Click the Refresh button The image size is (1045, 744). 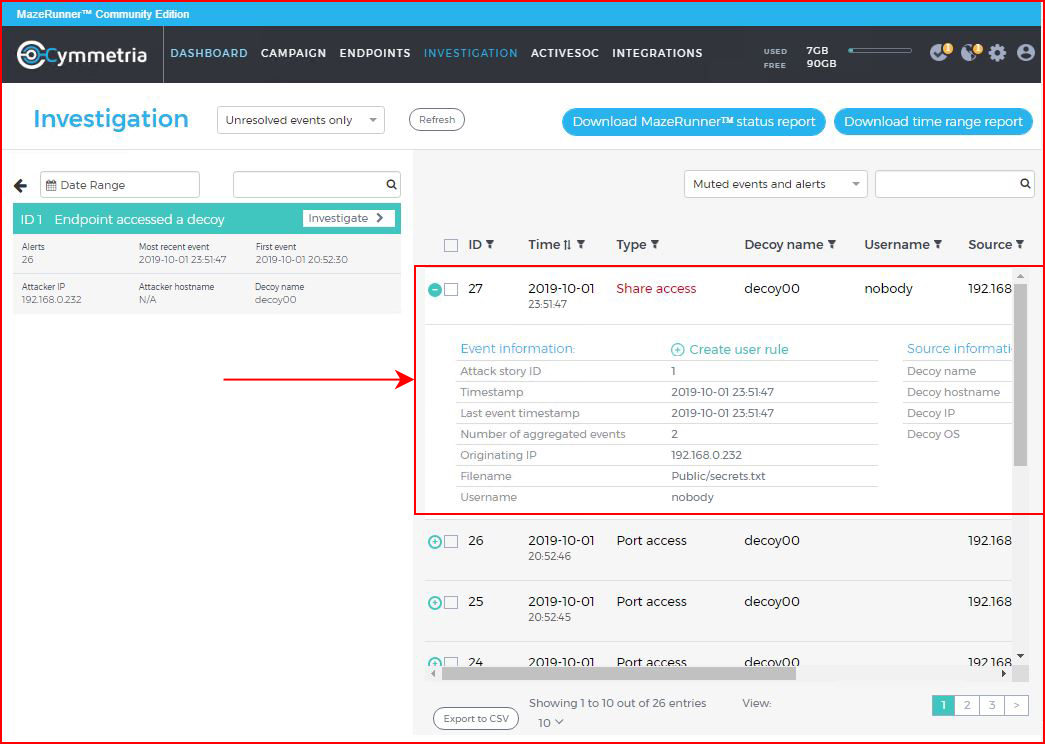(x=437, y=120)
